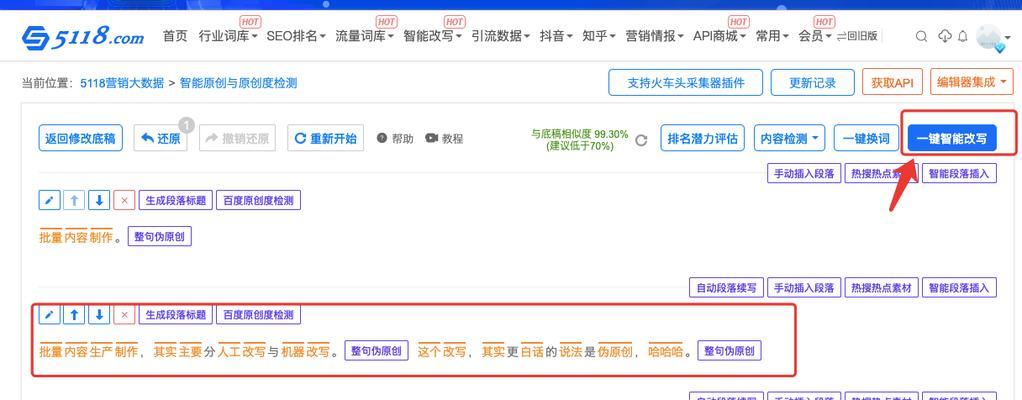1022x400 pixels.
Task: Open the search magnifier icon in header
Action: click(921, 36)
